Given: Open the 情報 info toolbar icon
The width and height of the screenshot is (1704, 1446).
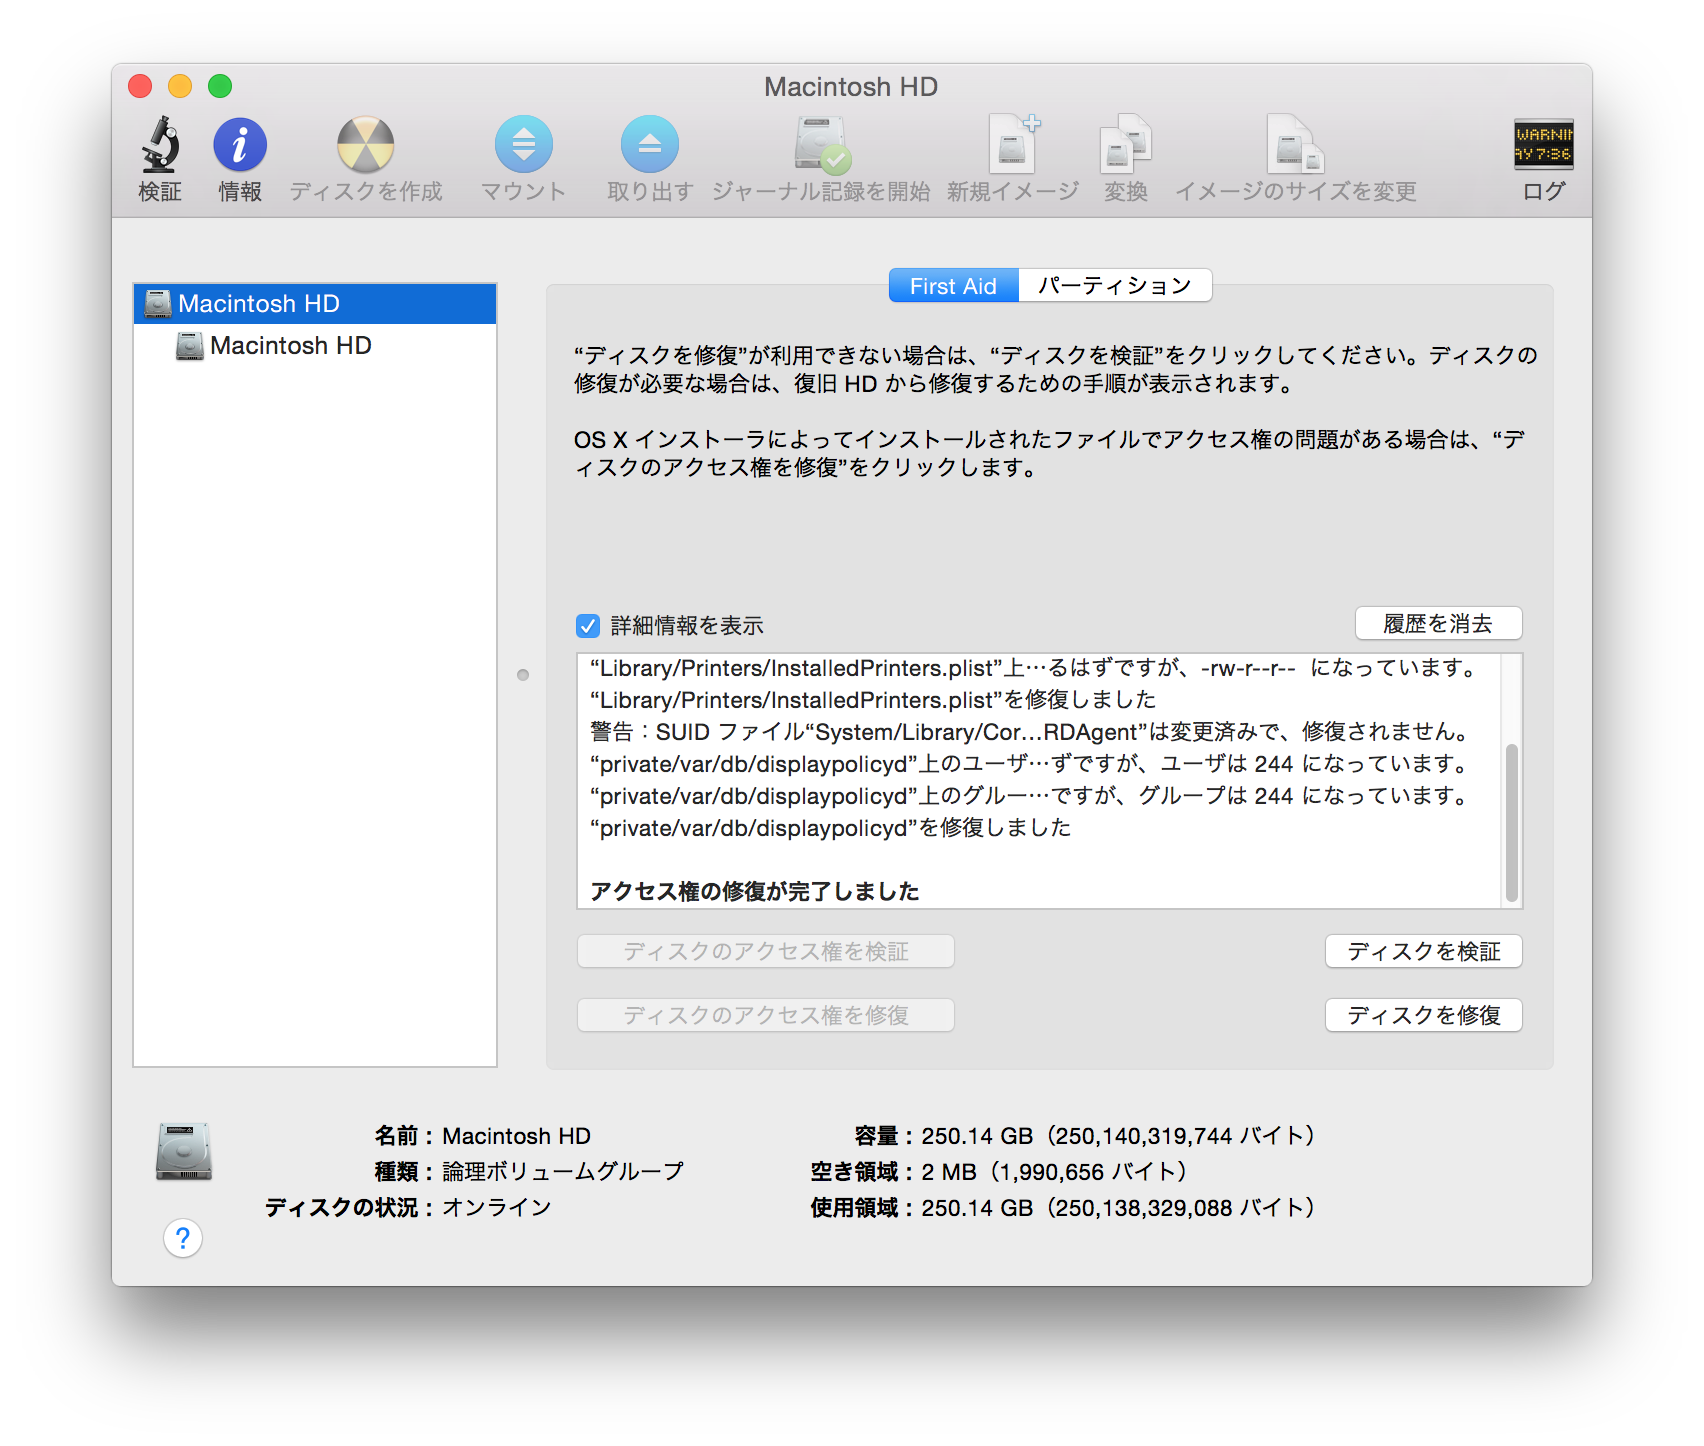Looking at the screenshot, I should 240,145.
